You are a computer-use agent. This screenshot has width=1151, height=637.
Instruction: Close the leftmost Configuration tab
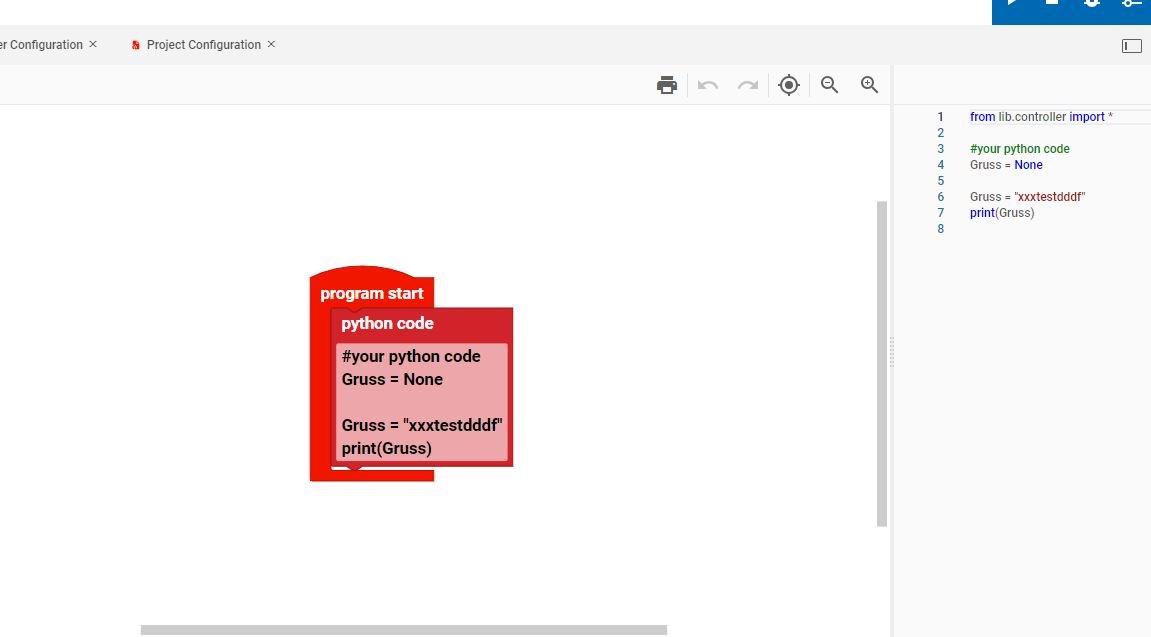[93, 44]
